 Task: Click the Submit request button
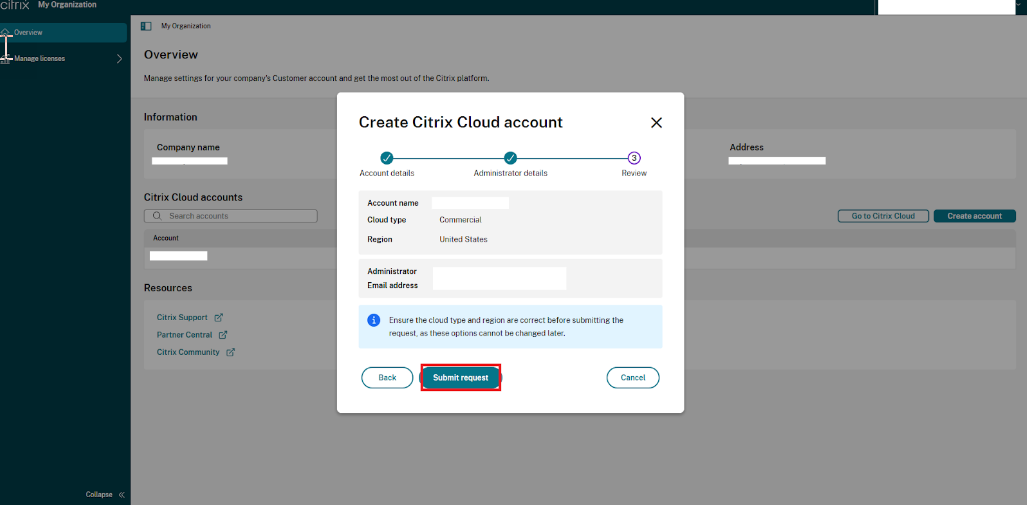click(x=460, y=378)
